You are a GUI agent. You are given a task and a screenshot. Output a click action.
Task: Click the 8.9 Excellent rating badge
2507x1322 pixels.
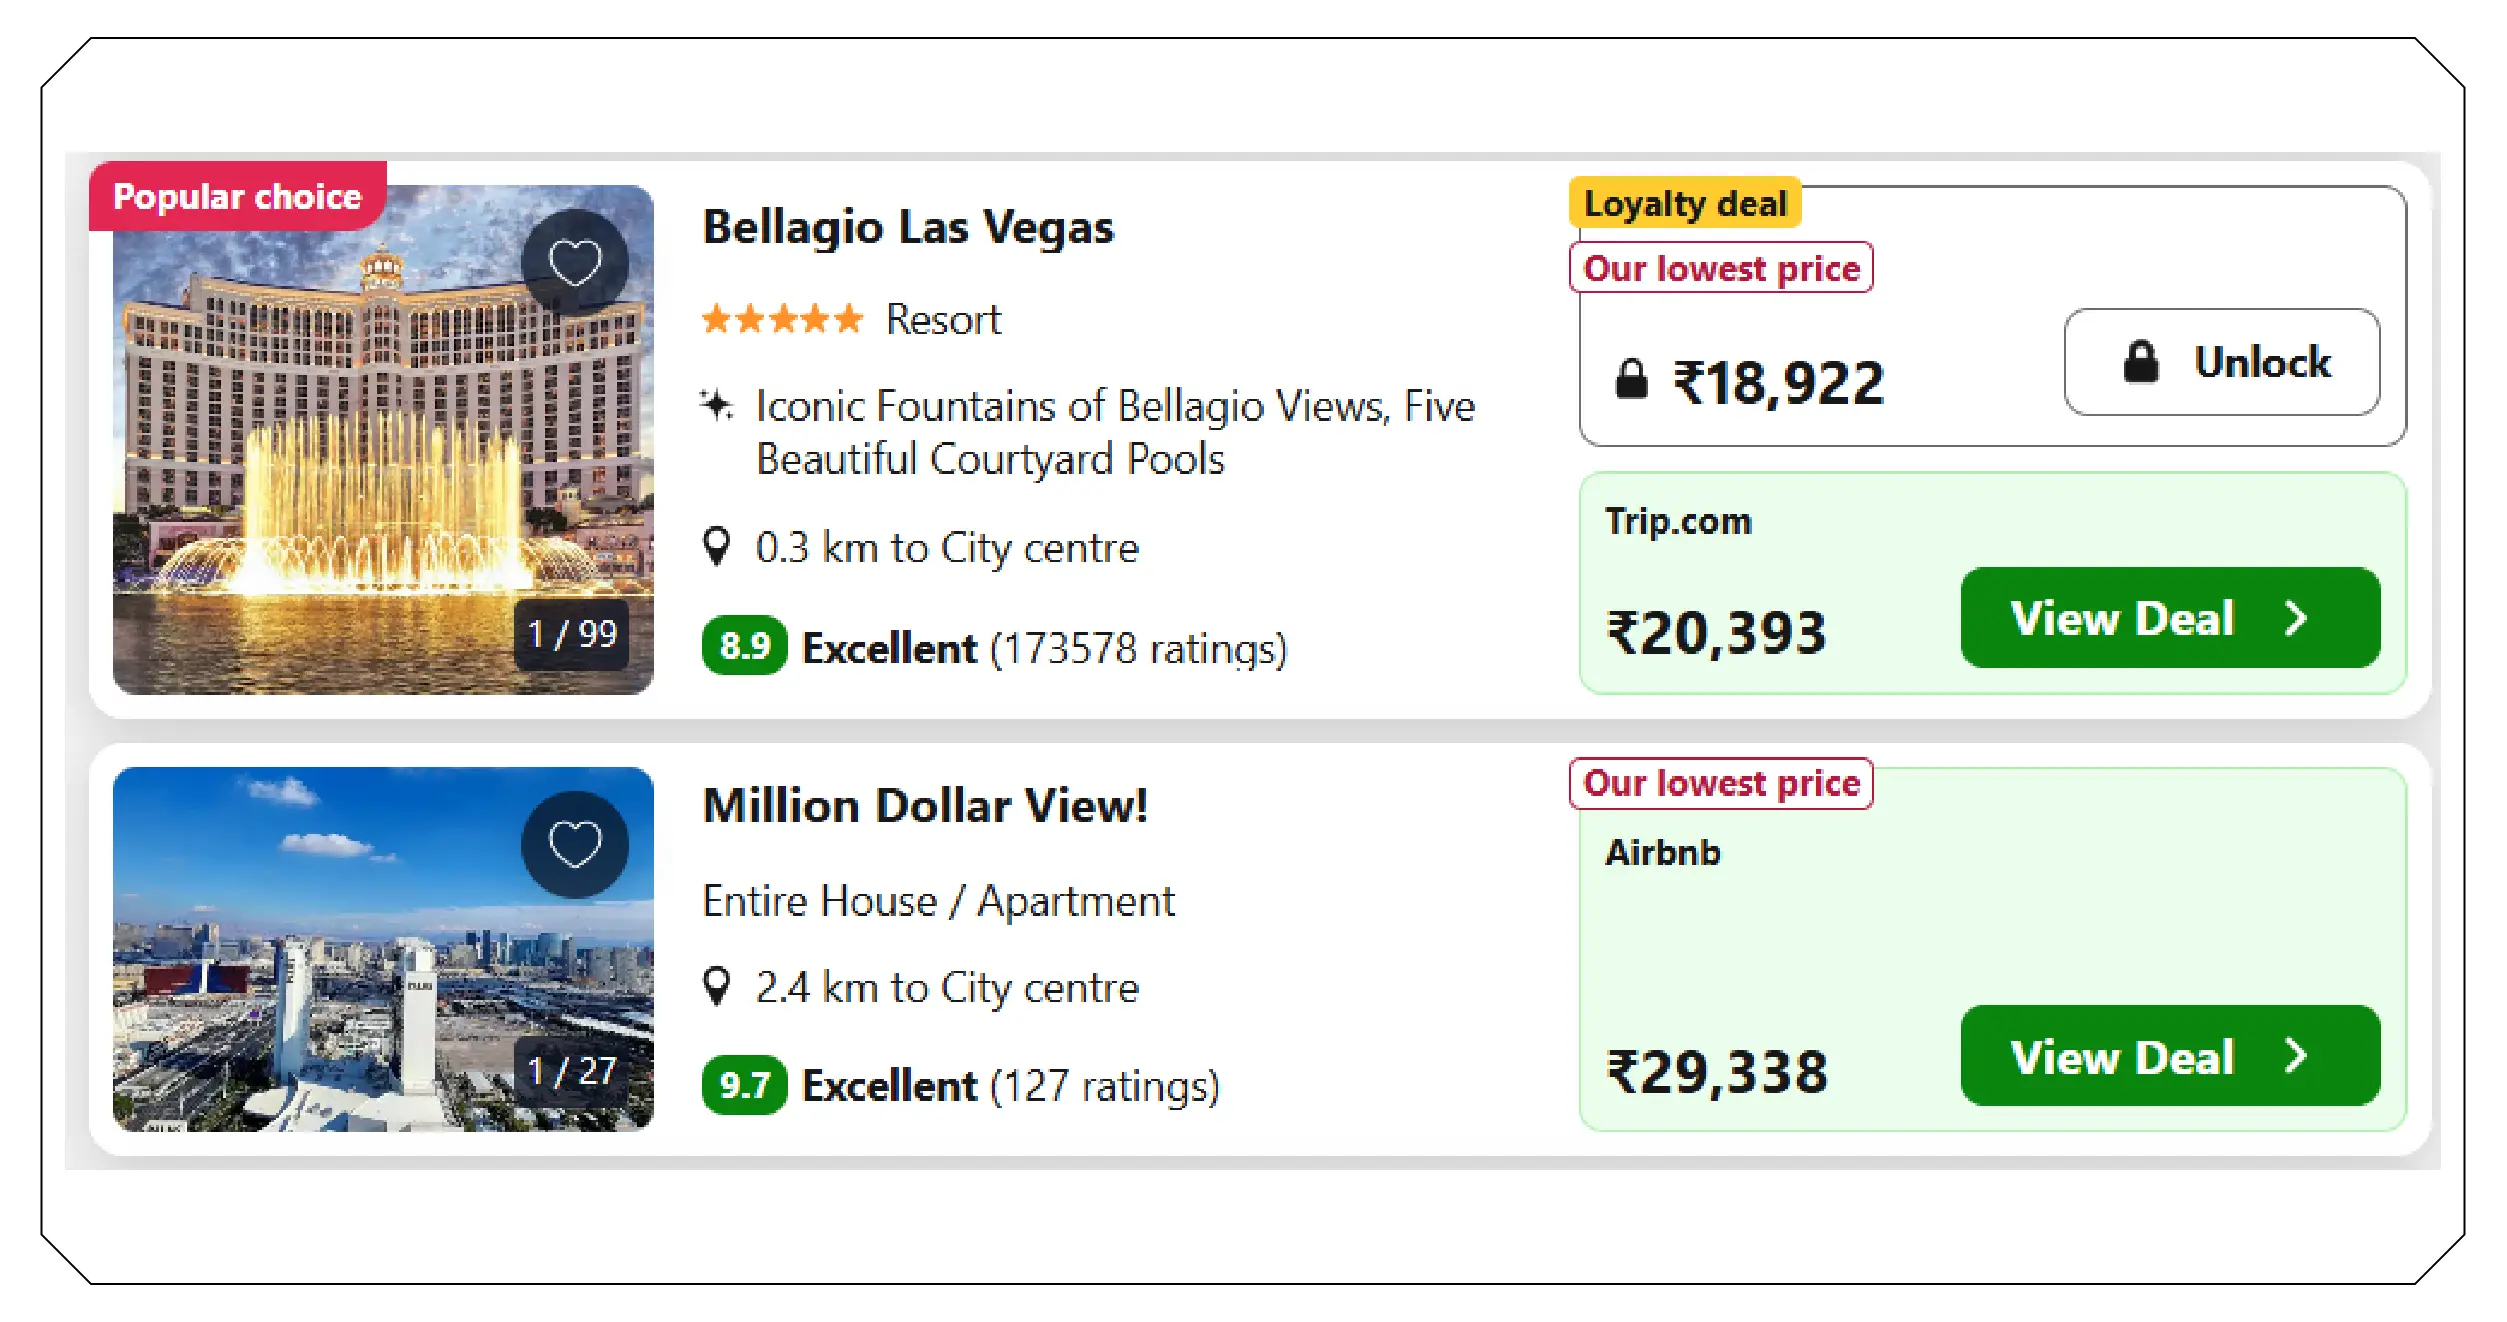[x=742, y=647]
